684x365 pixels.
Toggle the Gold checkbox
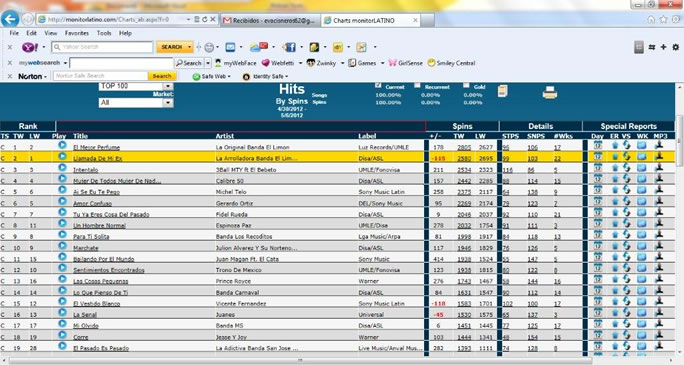(x=466, y=85)
